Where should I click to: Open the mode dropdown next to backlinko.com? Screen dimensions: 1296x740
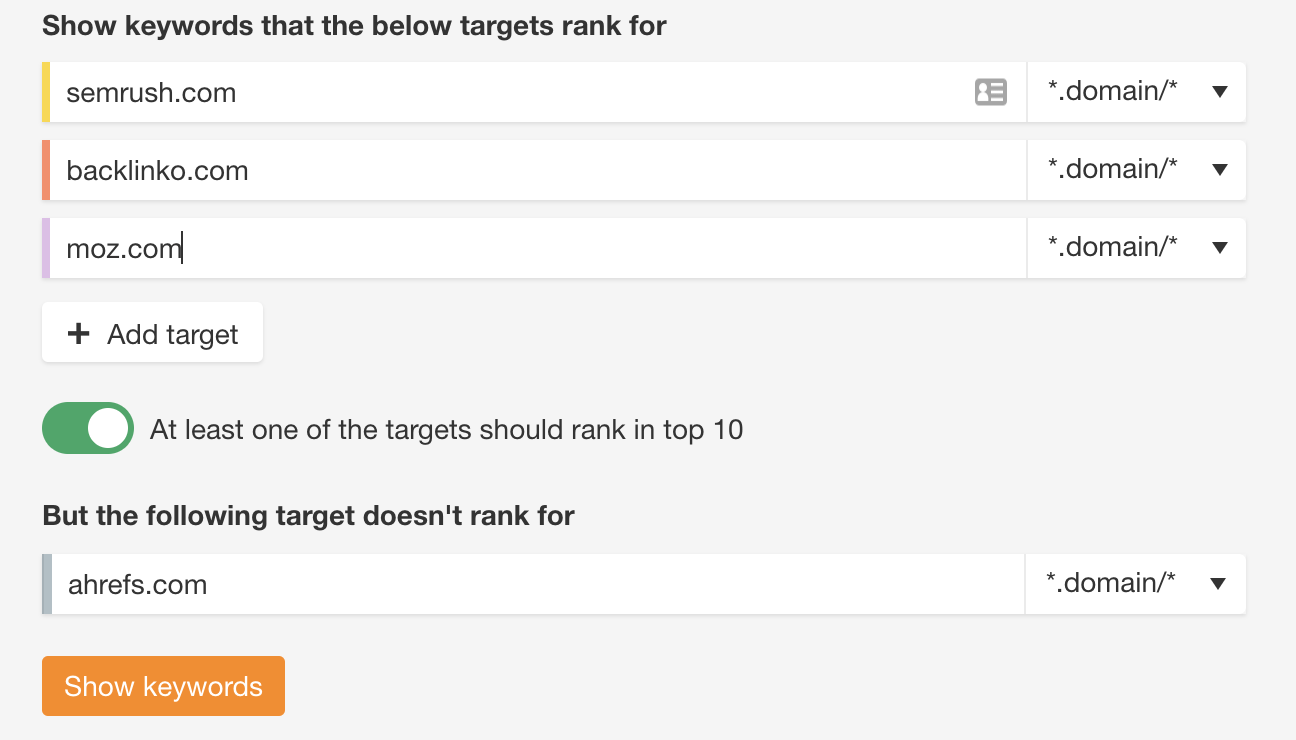point(1136,169)
